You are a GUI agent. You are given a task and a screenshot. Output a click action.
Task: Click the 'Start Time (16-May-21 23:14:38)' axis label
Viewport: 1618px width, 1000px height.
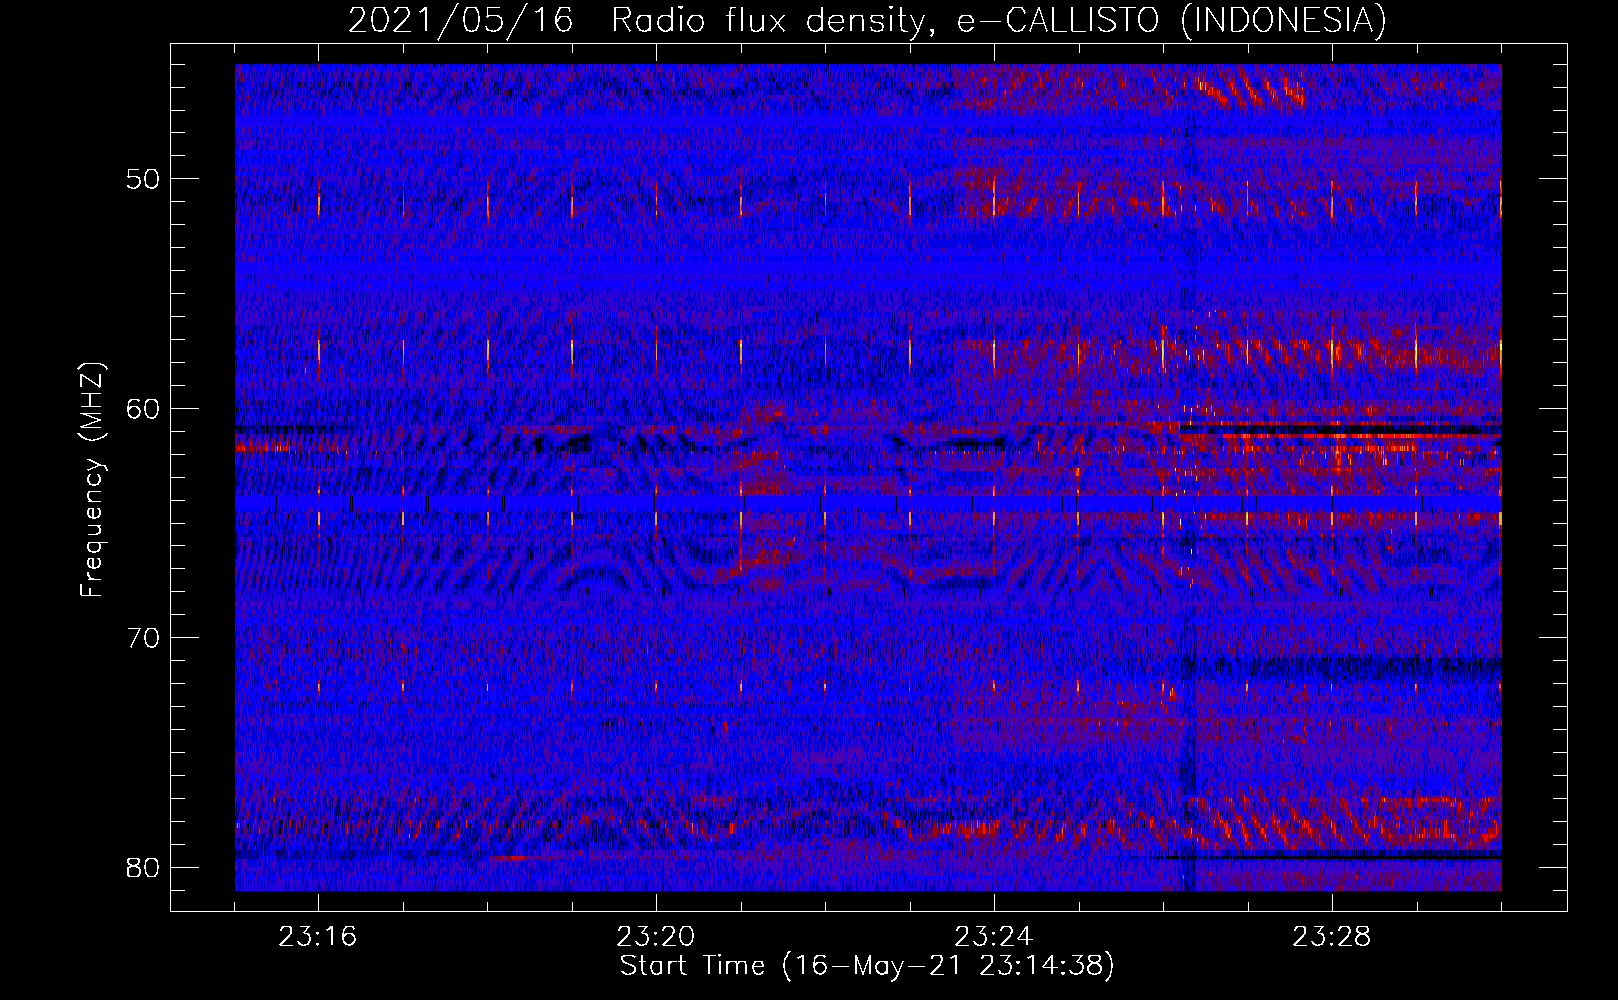pos(867,966)
